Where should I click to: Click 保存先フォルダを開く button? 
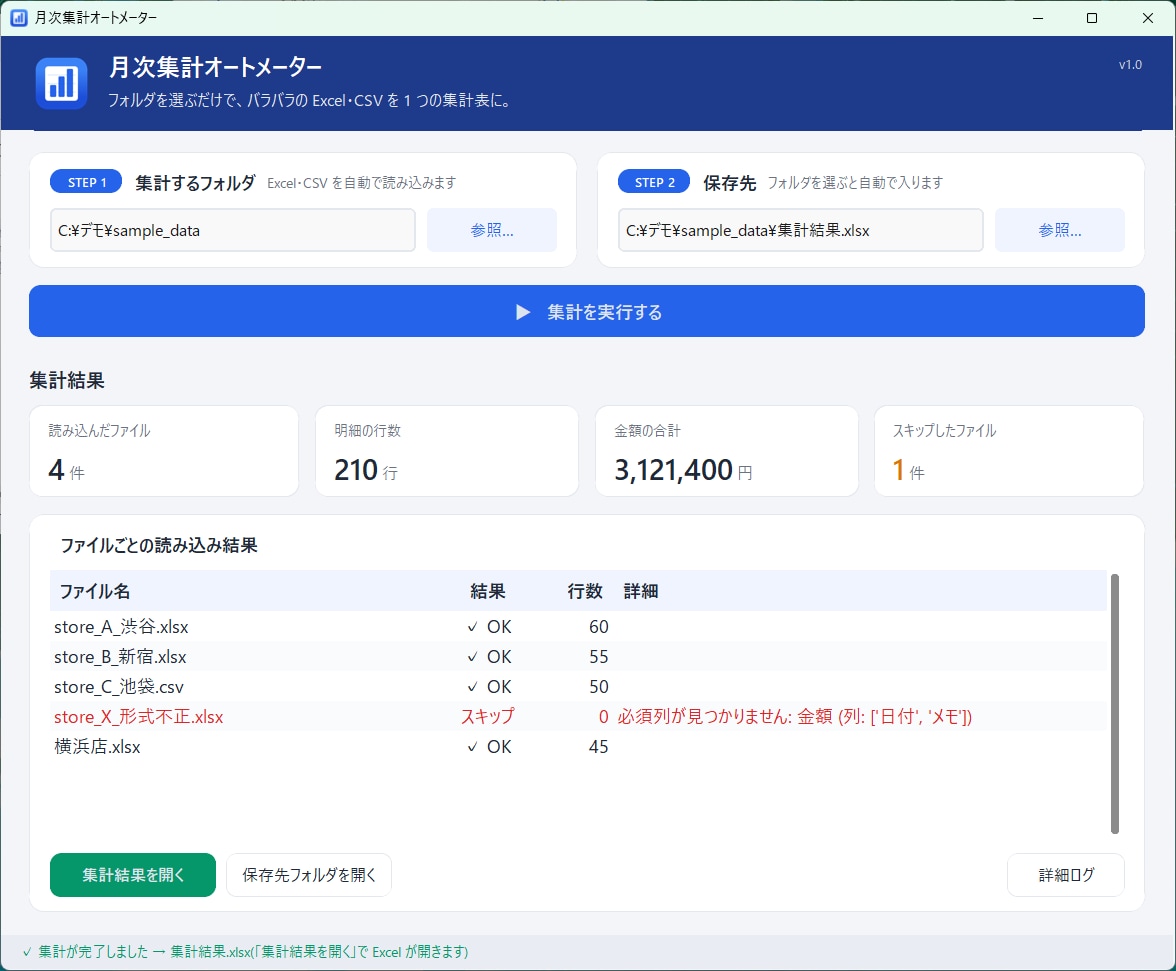pos(309,874)
